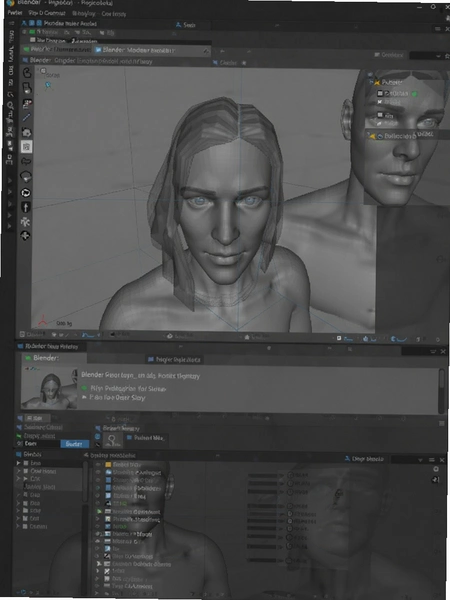Click the magnifier figure thumbnail icon beside 'Podeert Mile'

(113, 440)
